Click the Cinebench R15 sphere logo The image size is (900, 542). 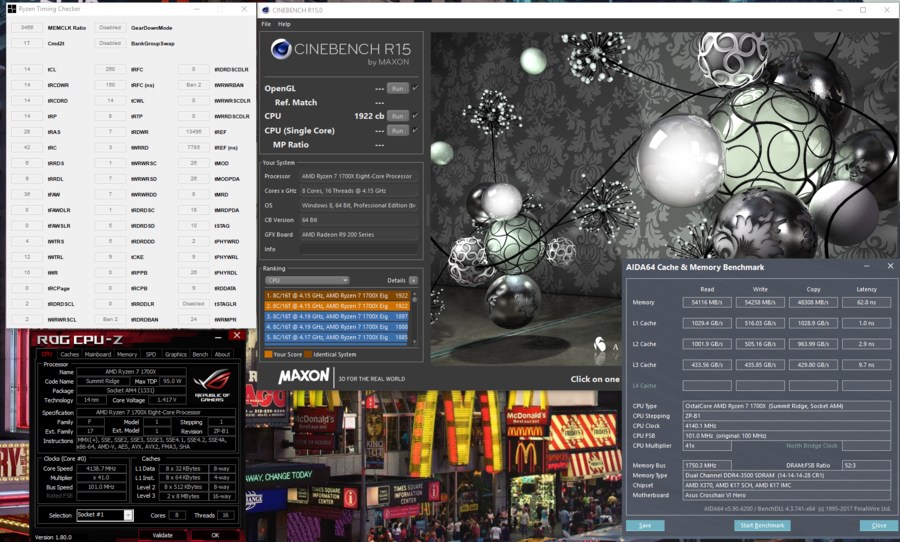click(x=281, y=49)
